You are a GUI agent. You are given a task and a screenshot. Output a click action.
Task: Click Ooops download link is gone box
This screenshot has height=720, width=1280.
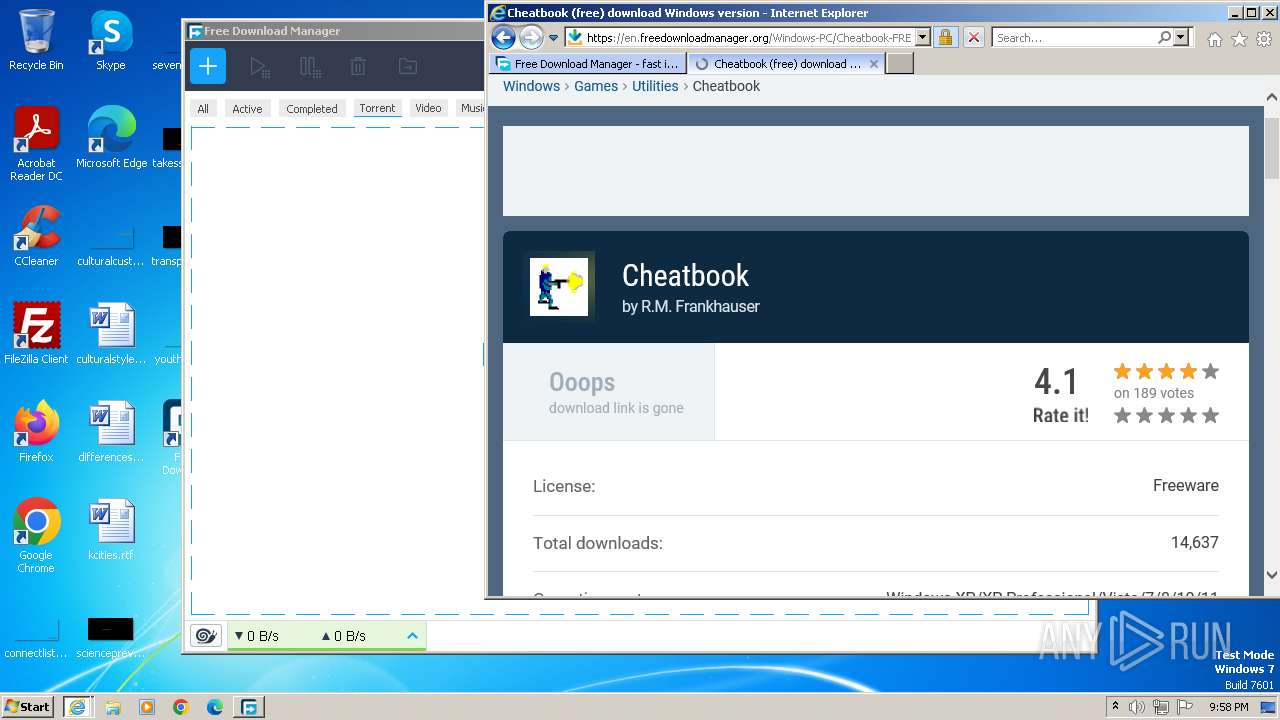tap(609, 392)
